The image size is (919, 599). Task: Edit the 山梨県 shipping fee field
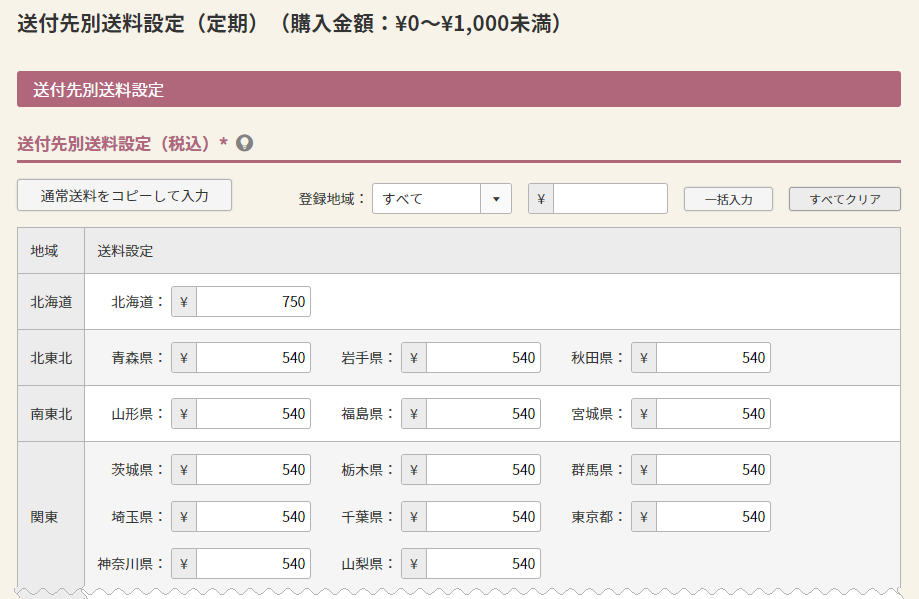pyautogui.click(x=483, y=563)
